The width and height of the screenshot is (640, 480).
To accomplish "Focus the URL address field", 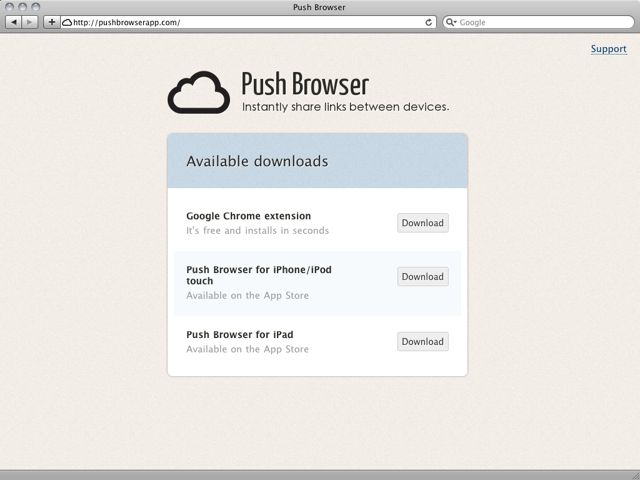I will click(248, 22).
